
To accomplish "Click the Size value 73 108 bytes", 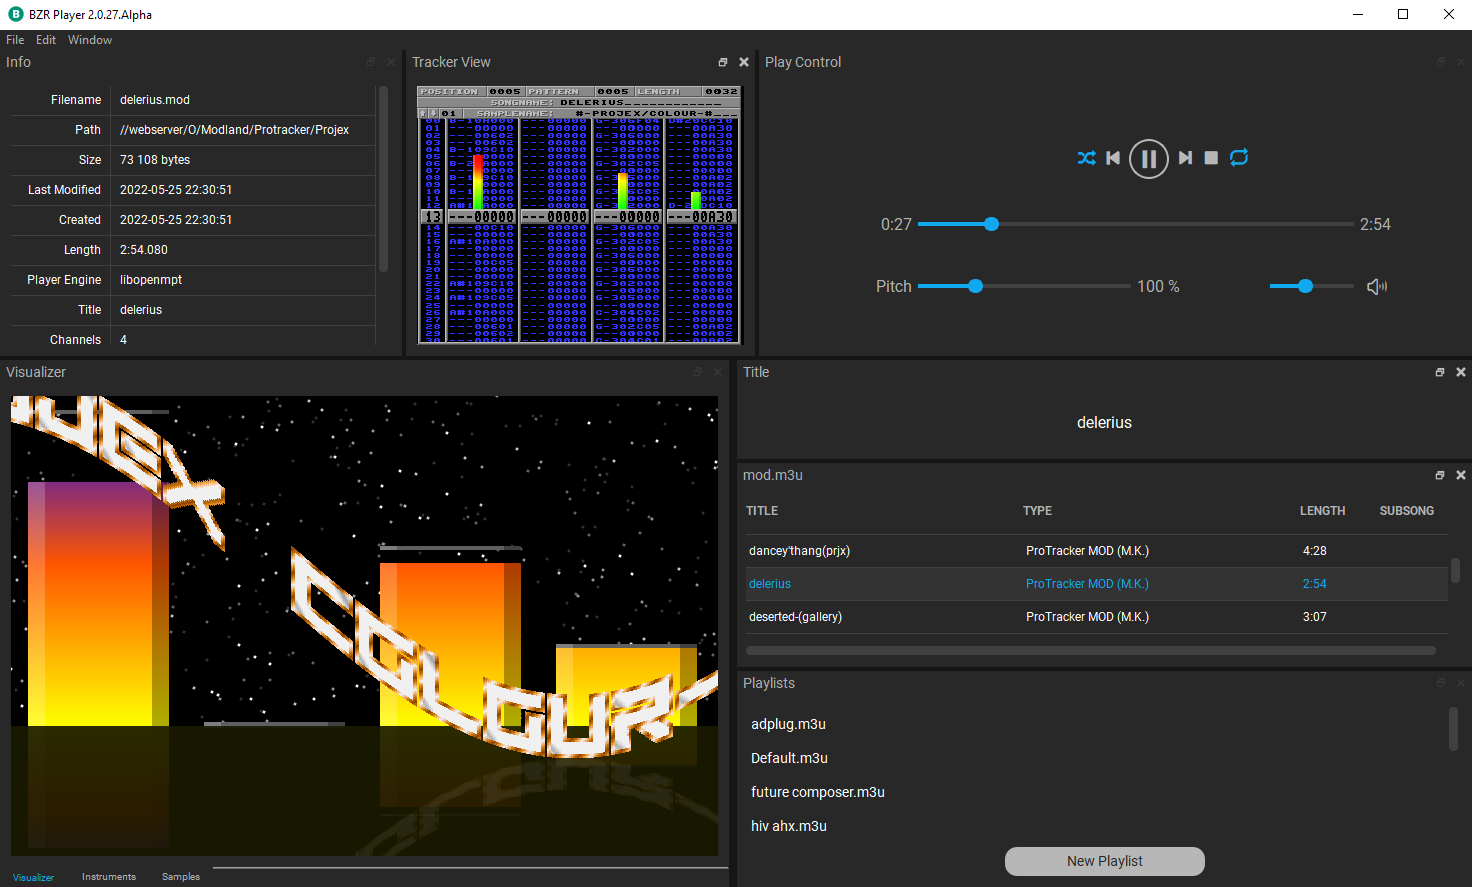I will pos(155,160).
